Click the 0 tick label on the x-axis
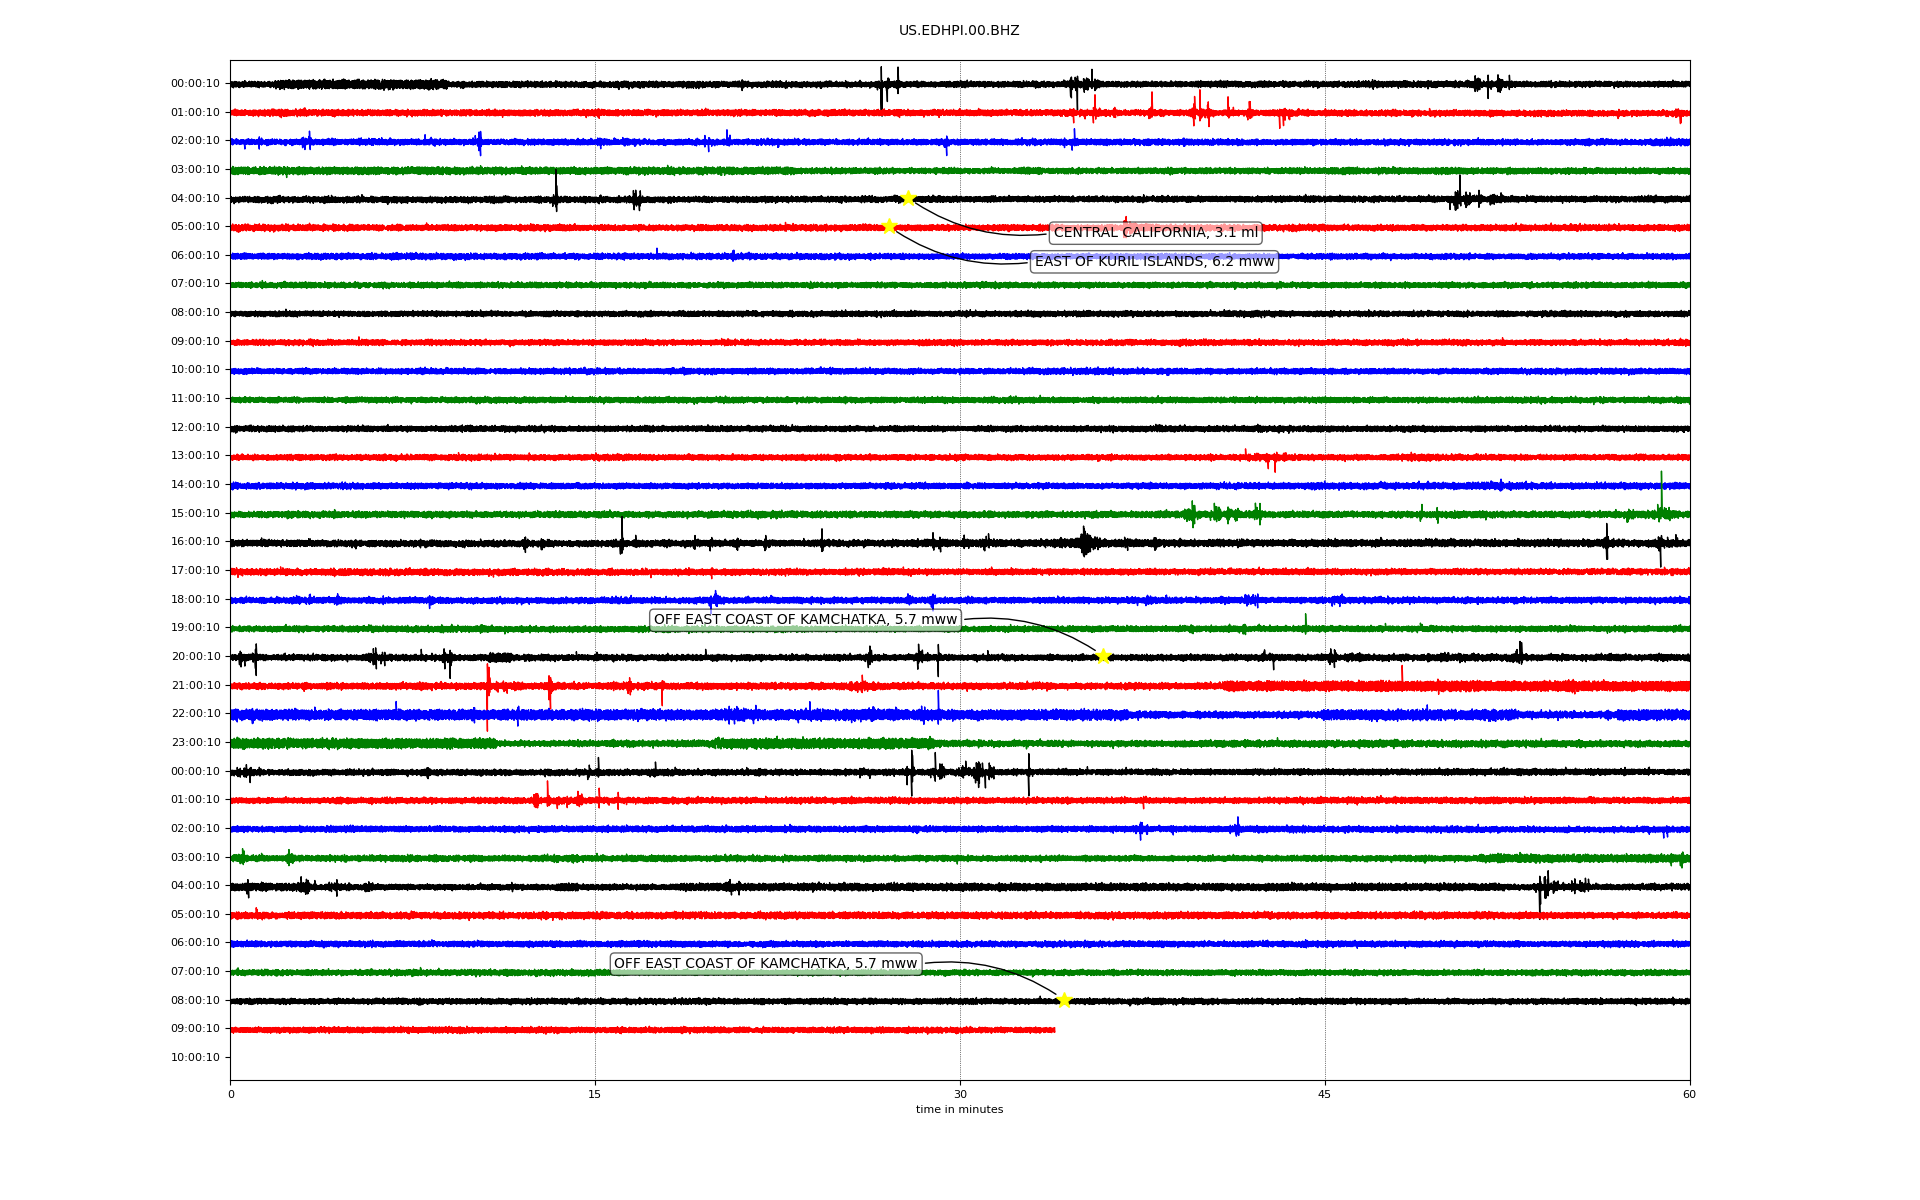Viewport: 1920px width, 1200px height. (x=231, y=1094)
